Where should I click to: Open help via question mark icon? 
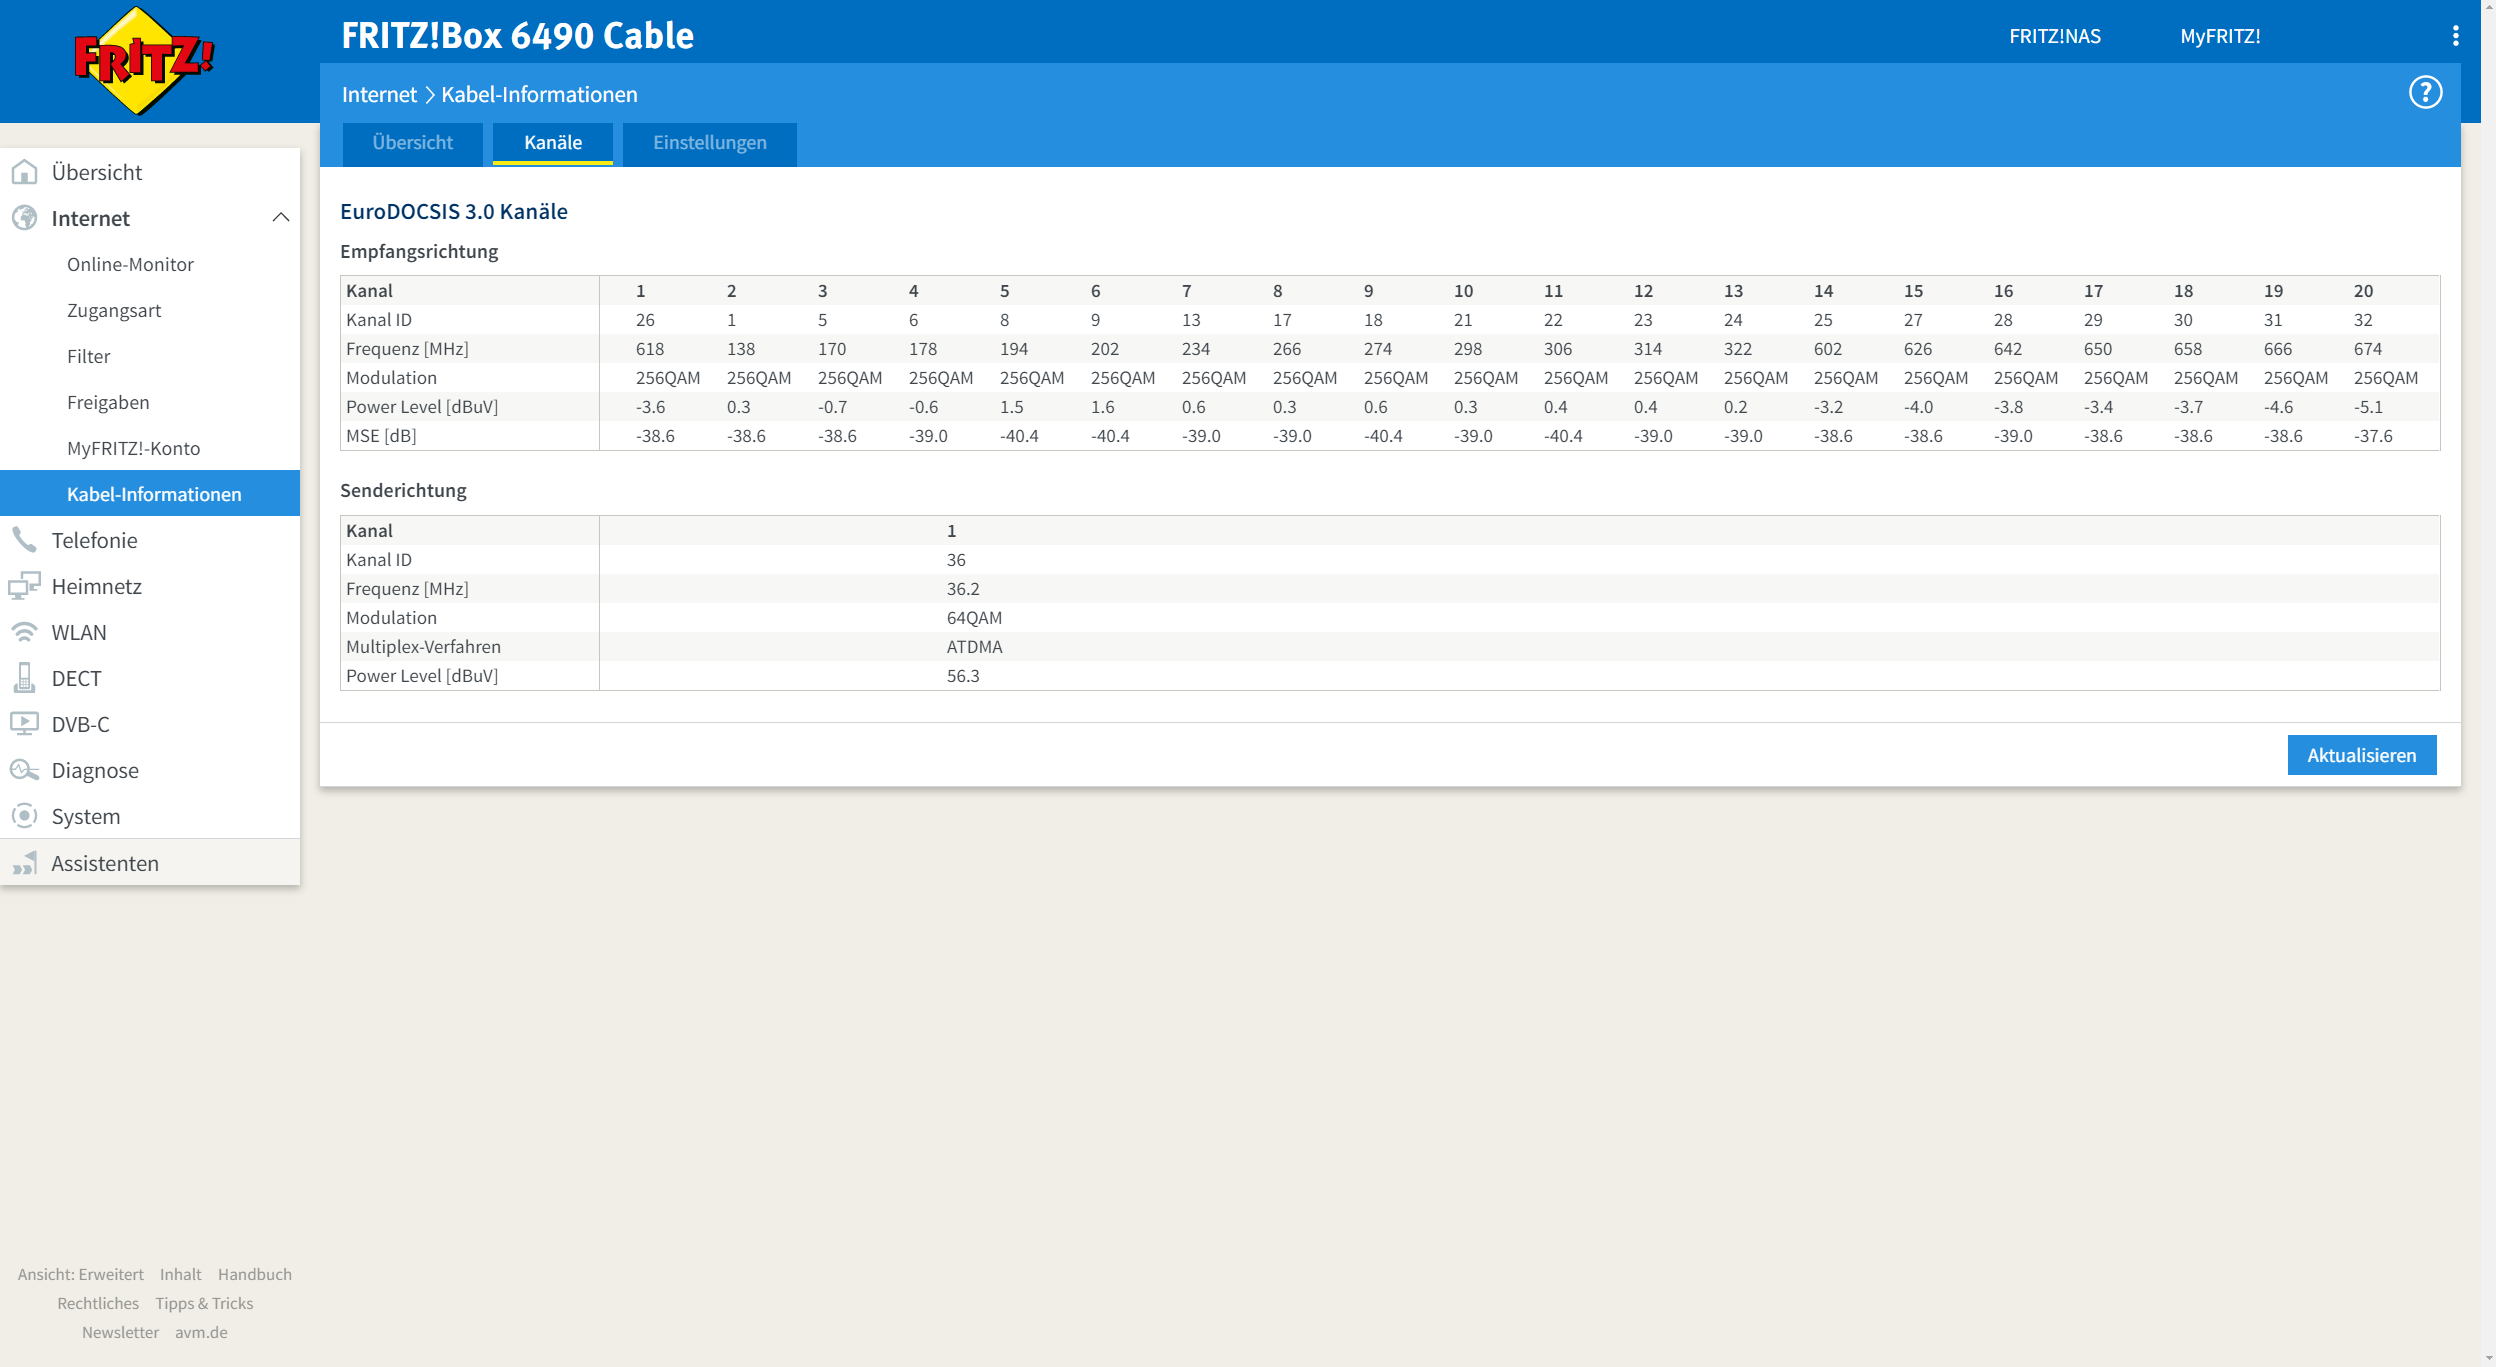(2425, 93)
